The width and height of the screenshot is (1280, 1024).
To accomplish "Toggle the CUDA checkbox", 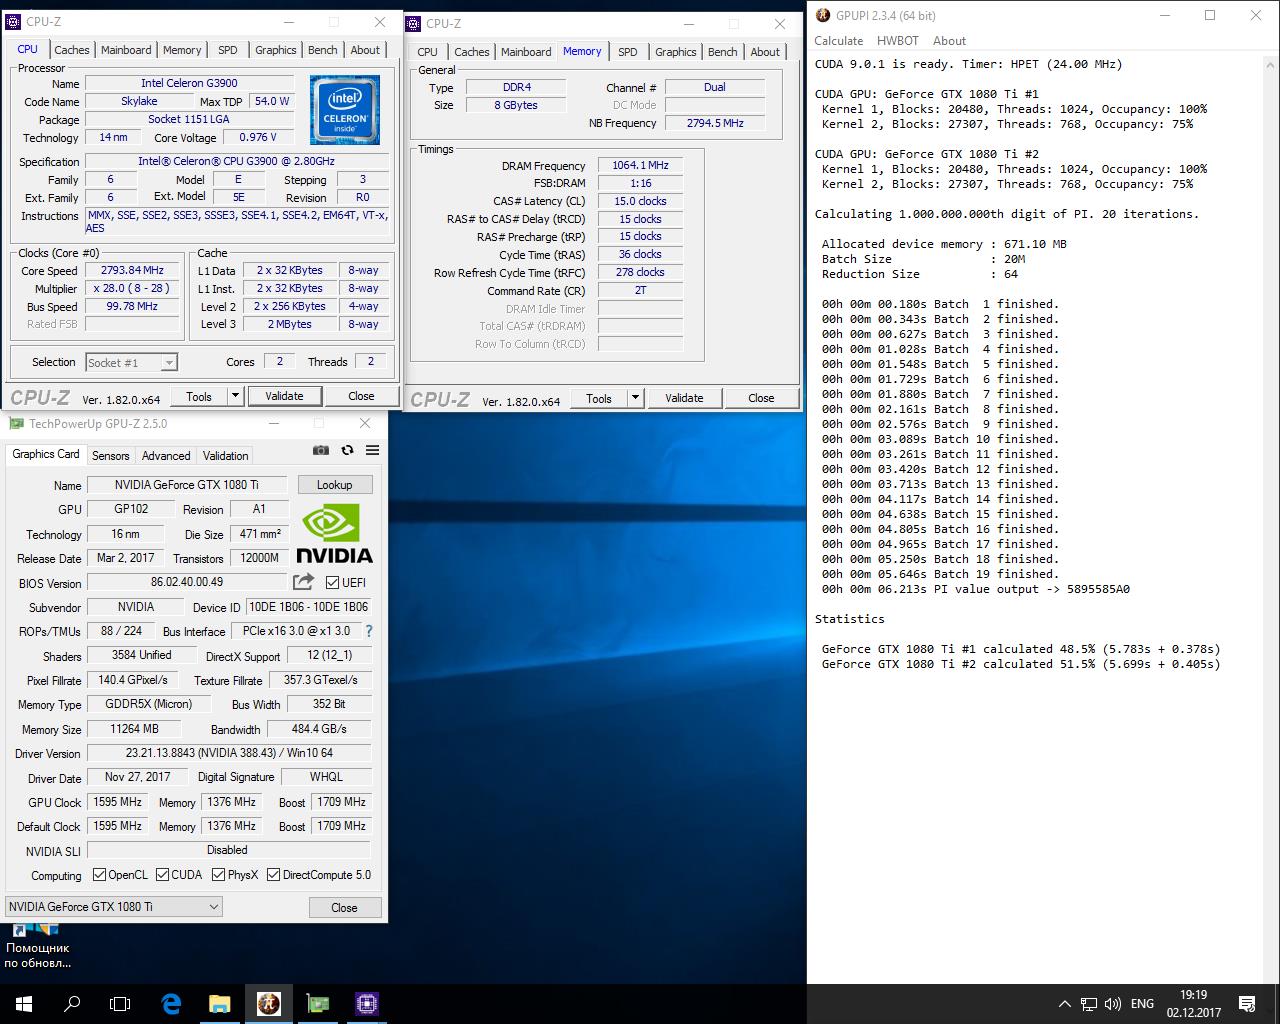I will (x=162, y=875).
